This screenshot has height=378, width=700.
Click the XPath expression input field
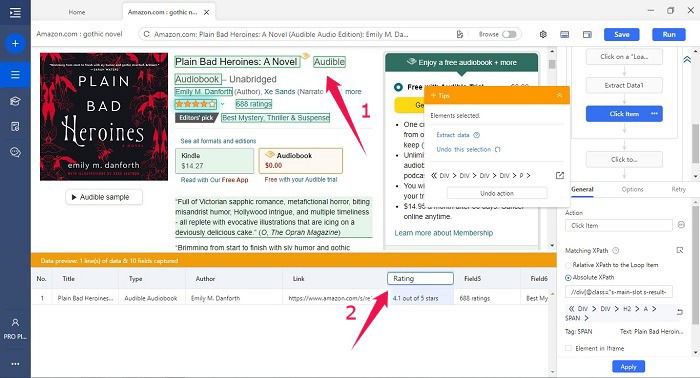[619, 292]
